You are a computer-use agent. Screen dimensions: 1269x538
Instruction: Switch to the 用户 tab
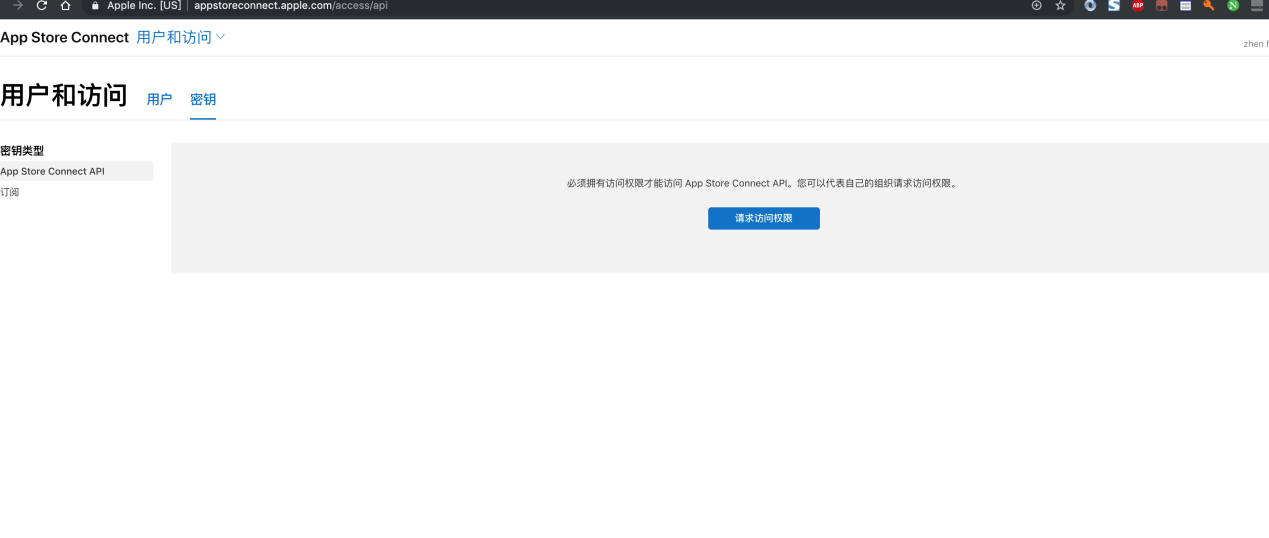(159, 99)
